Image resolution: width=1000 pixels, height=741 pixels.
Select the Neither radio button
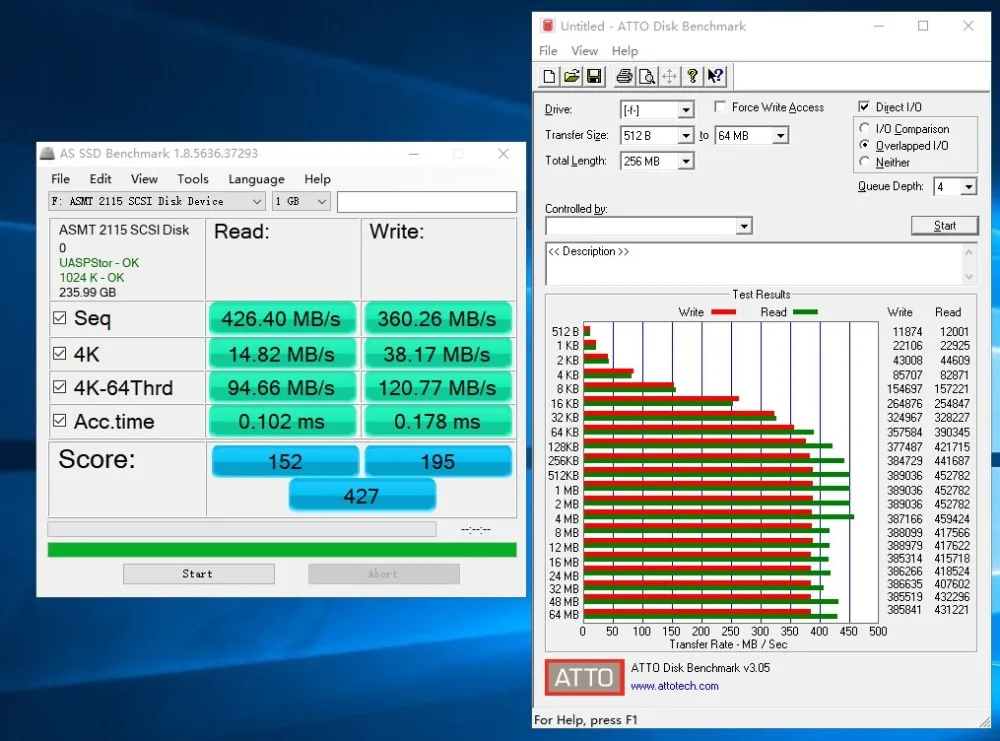pyautogui.click(x=864, y=162)
